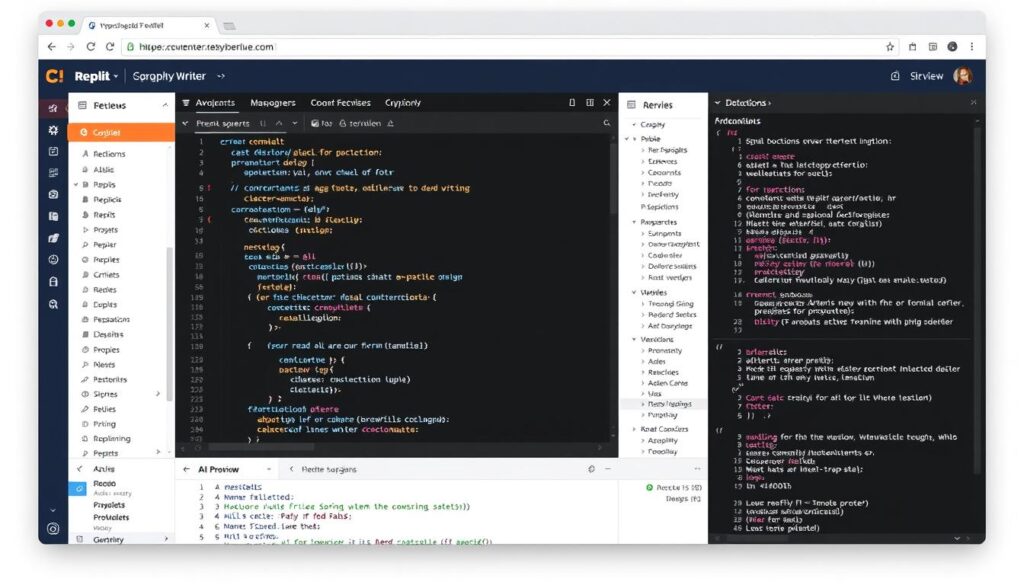Reload the page with the refresh icon

(91, 47)
